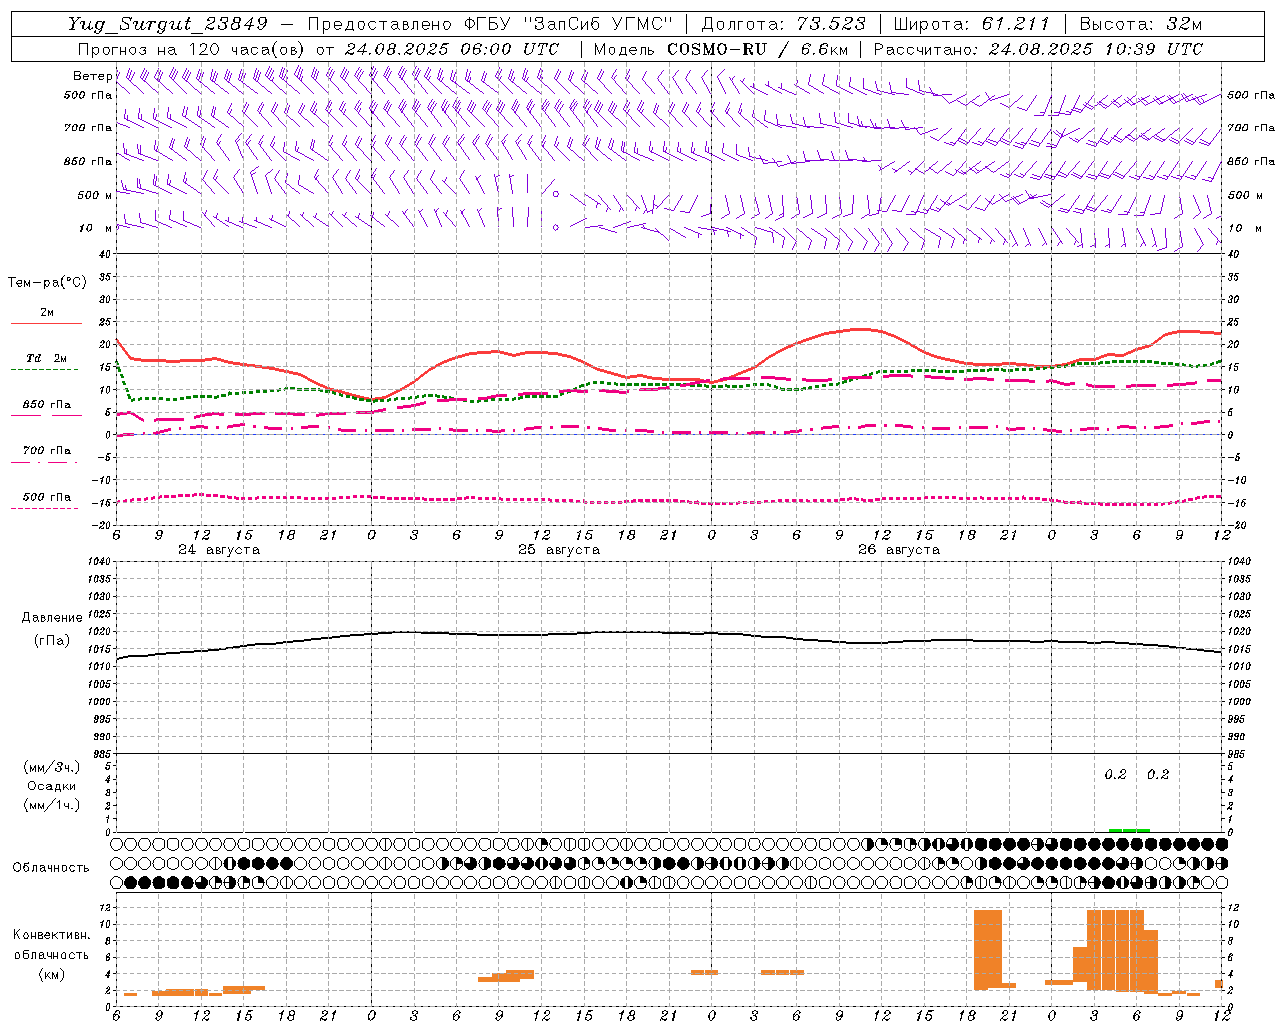Click the forecast start time 24.08.2025 06:00 UTC
The height and width of the screenshot is (1024, 1280).
tap(452, 49)
